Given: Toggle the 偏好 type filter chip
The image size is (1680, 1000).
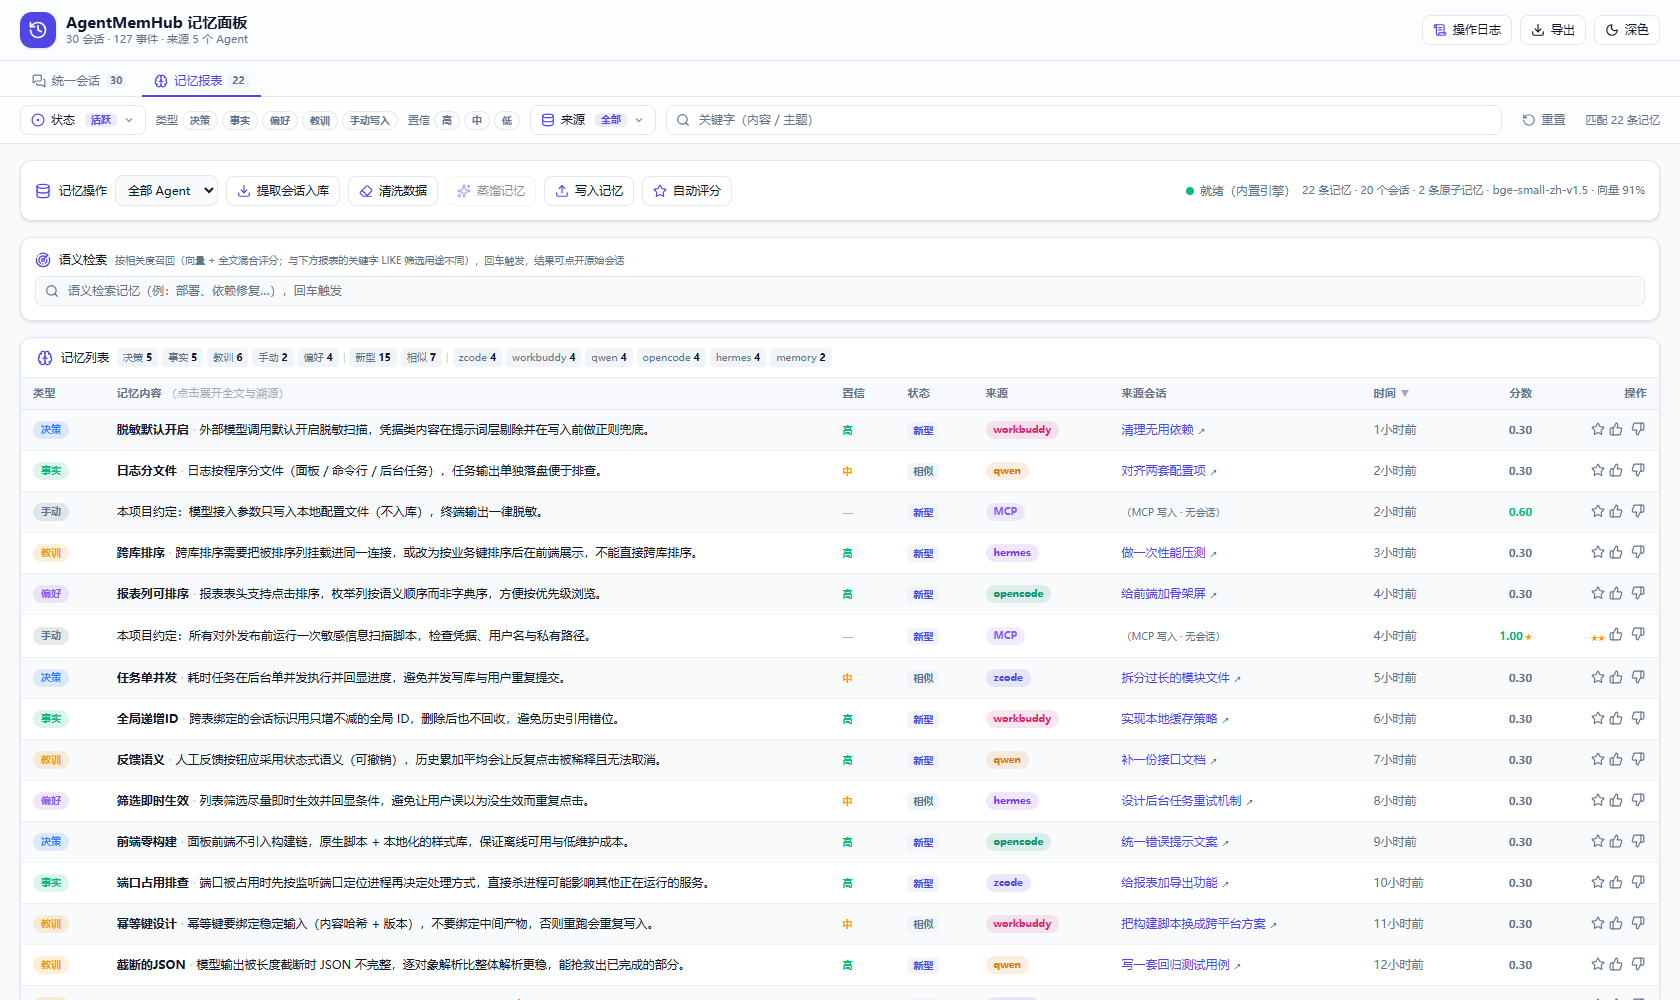Looking at the screenshot, I should [x=280, y=120].
